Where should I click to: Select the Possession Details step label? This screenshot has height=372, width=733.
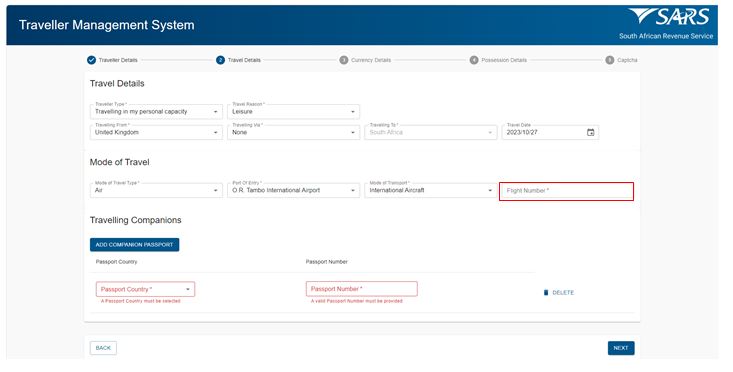[x=504, y=60]
